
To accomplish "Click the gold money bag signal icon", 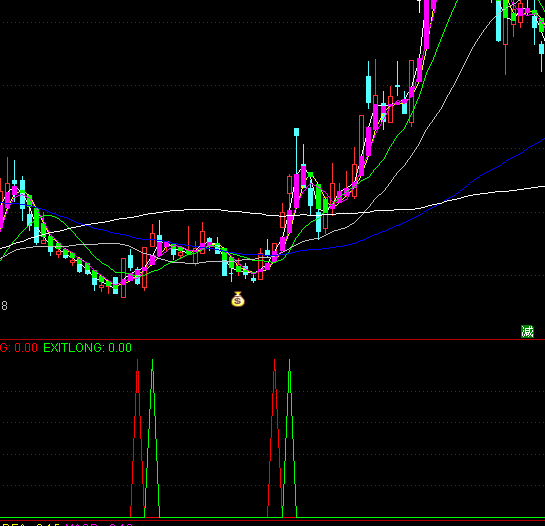I will click(238, 299).
